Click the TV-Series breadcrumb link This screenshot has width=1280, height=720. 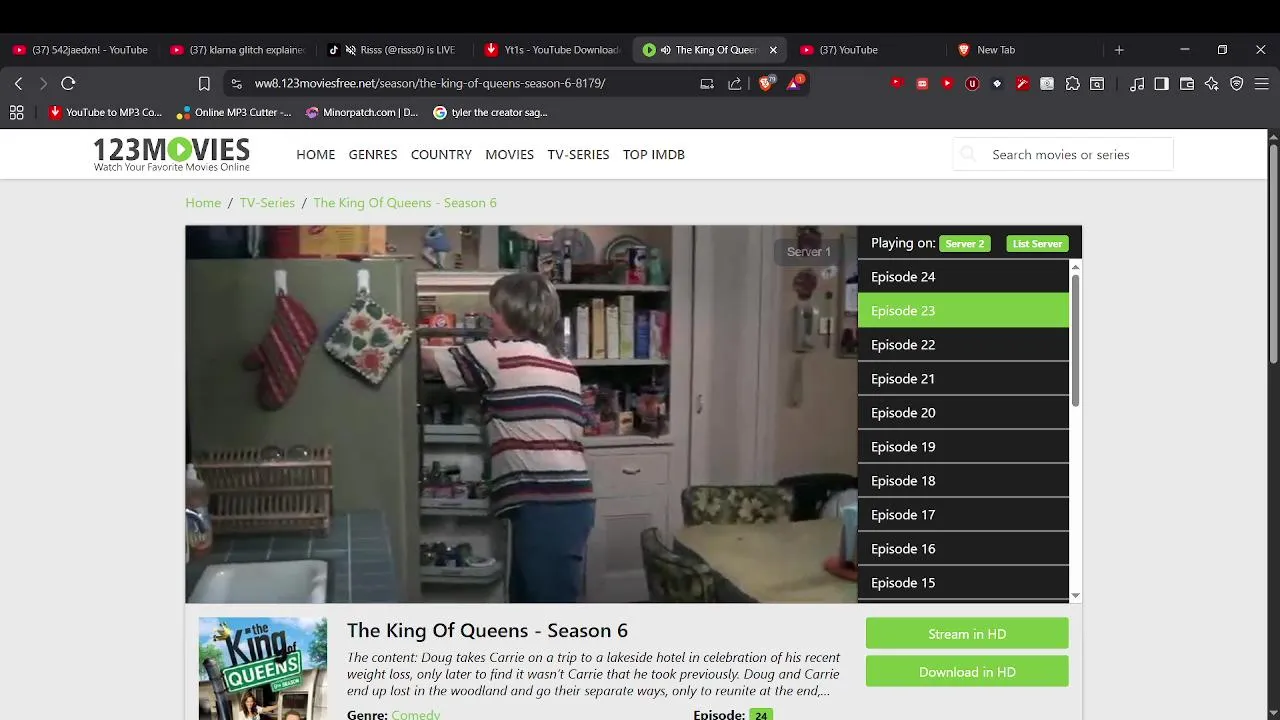tap(267, 203)
